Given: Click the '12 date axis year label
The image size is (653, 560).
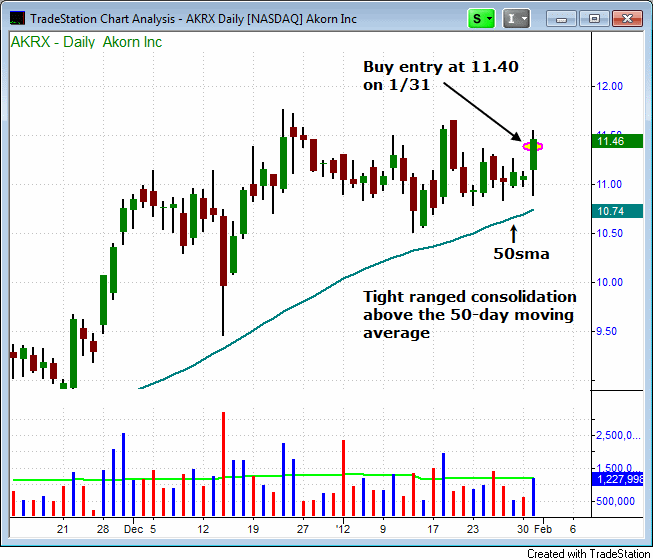Looking at the screenshot, I should (343, 529).
